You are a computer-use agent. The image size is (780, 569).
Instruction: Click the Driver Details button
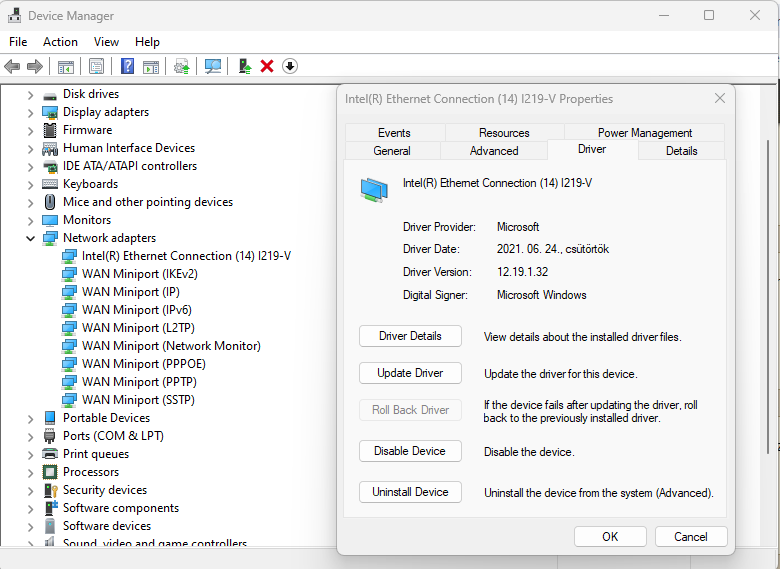coord(410,336)
